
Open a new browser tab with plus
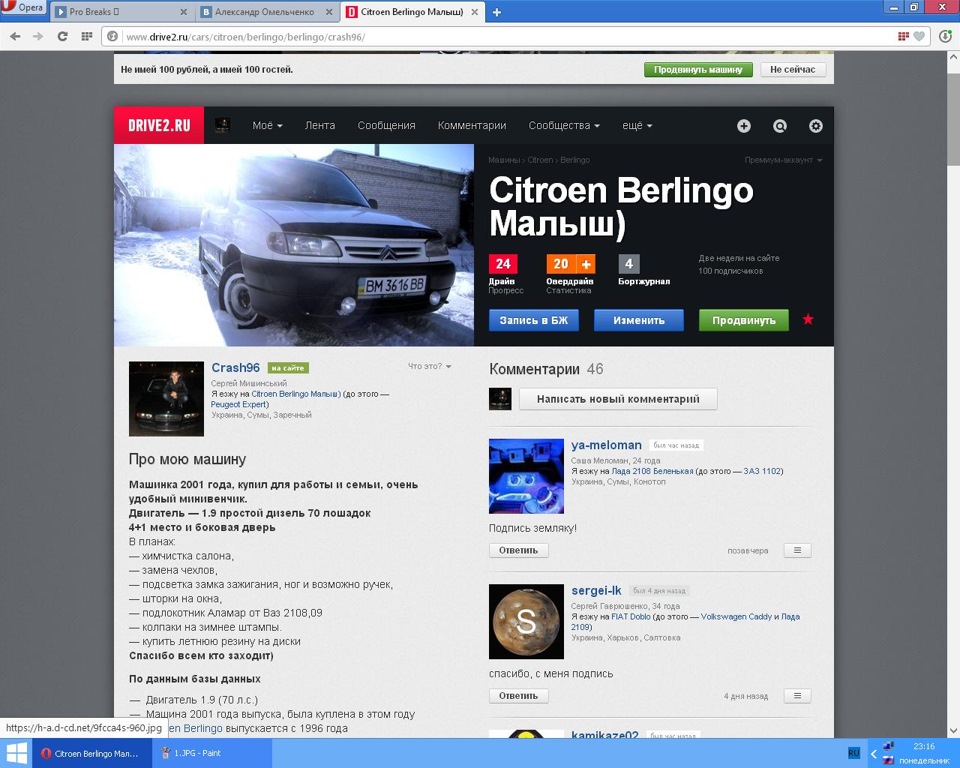pos(497,12)
